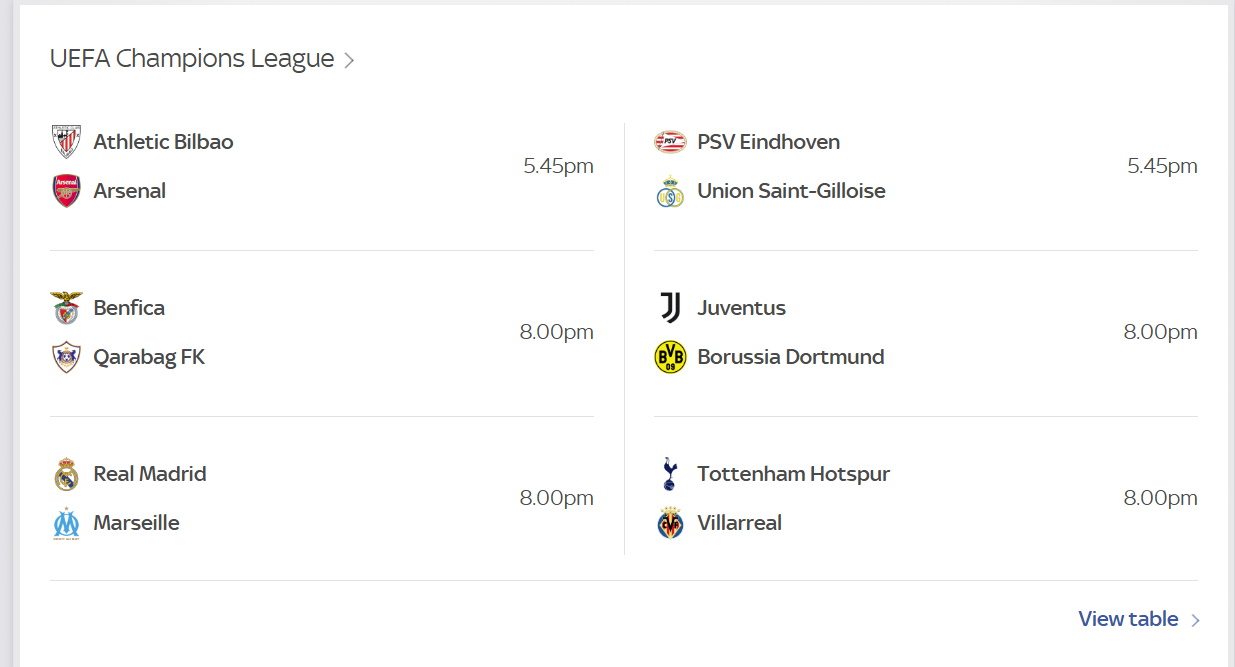The width and height of the screenshot is (1235, 667).
Task: Click the Borussia Dortmund BVB badge
Action: pos(670,357)
